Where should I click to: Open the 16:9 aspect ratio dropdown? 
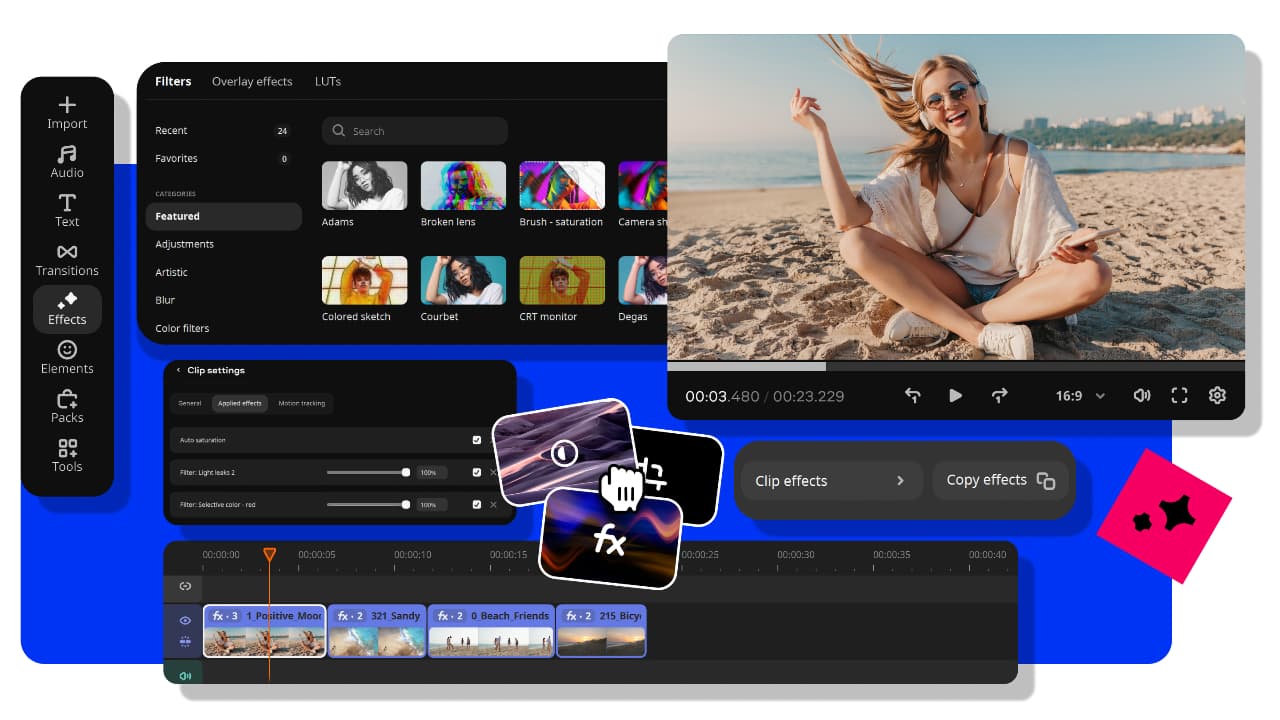point(1078,395)
